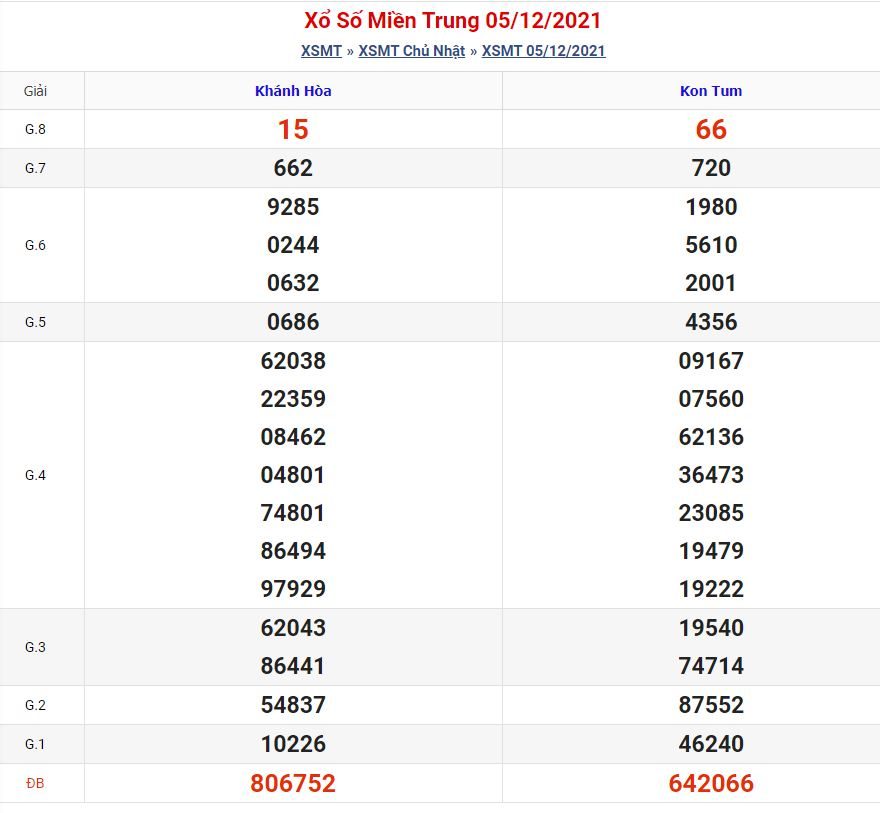880x813 pixels.
Task: Click the Khánh Hòa column header
Action: pos(293,91)
